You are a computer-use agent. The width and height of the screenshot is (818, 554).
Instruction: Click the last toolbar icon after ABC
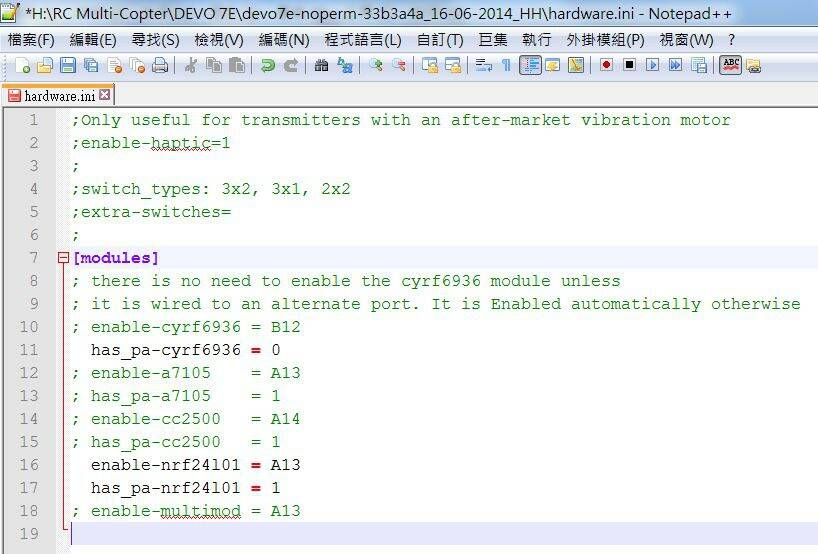point(753,65)
